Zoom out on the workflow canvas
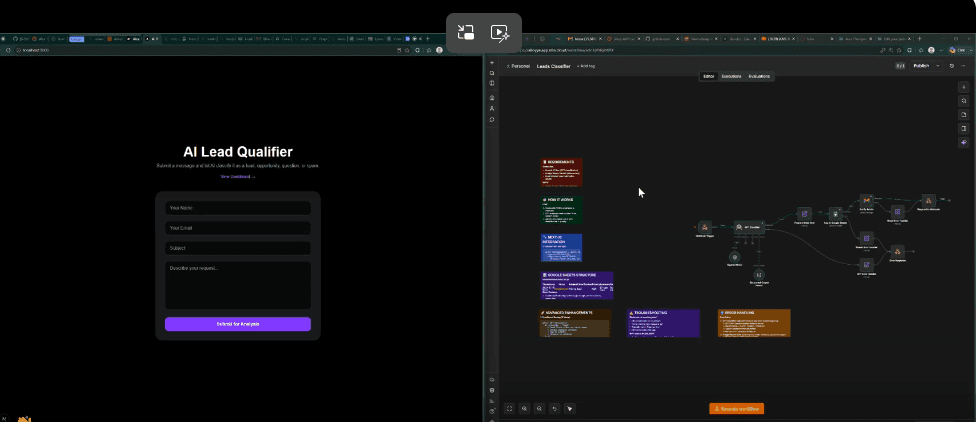 point(540,408)
